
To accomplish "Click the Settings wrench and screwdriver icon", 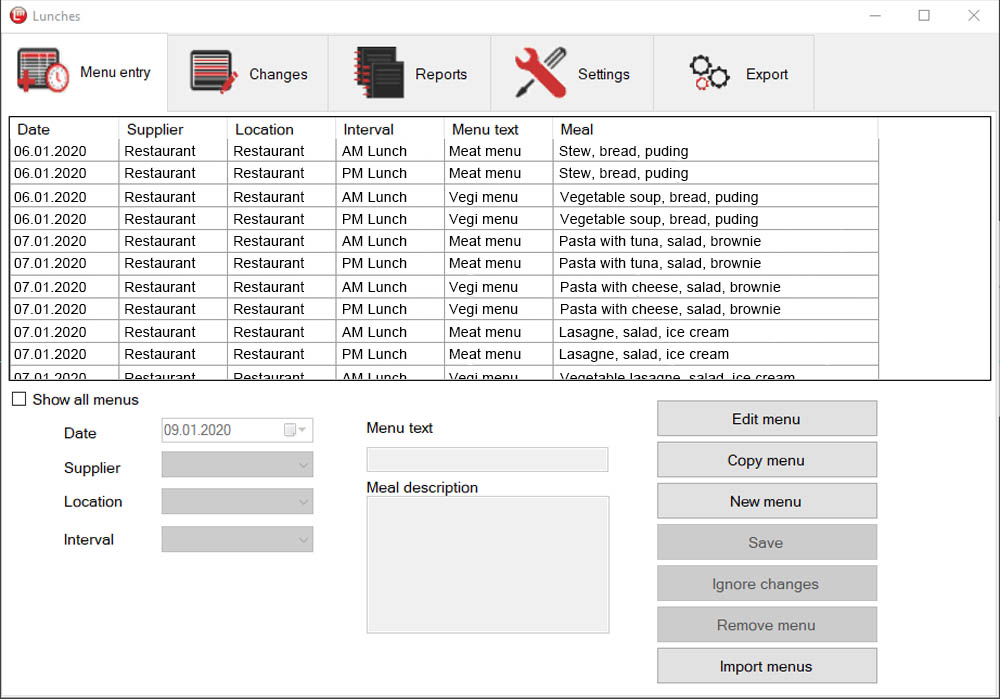I will 541,72.
